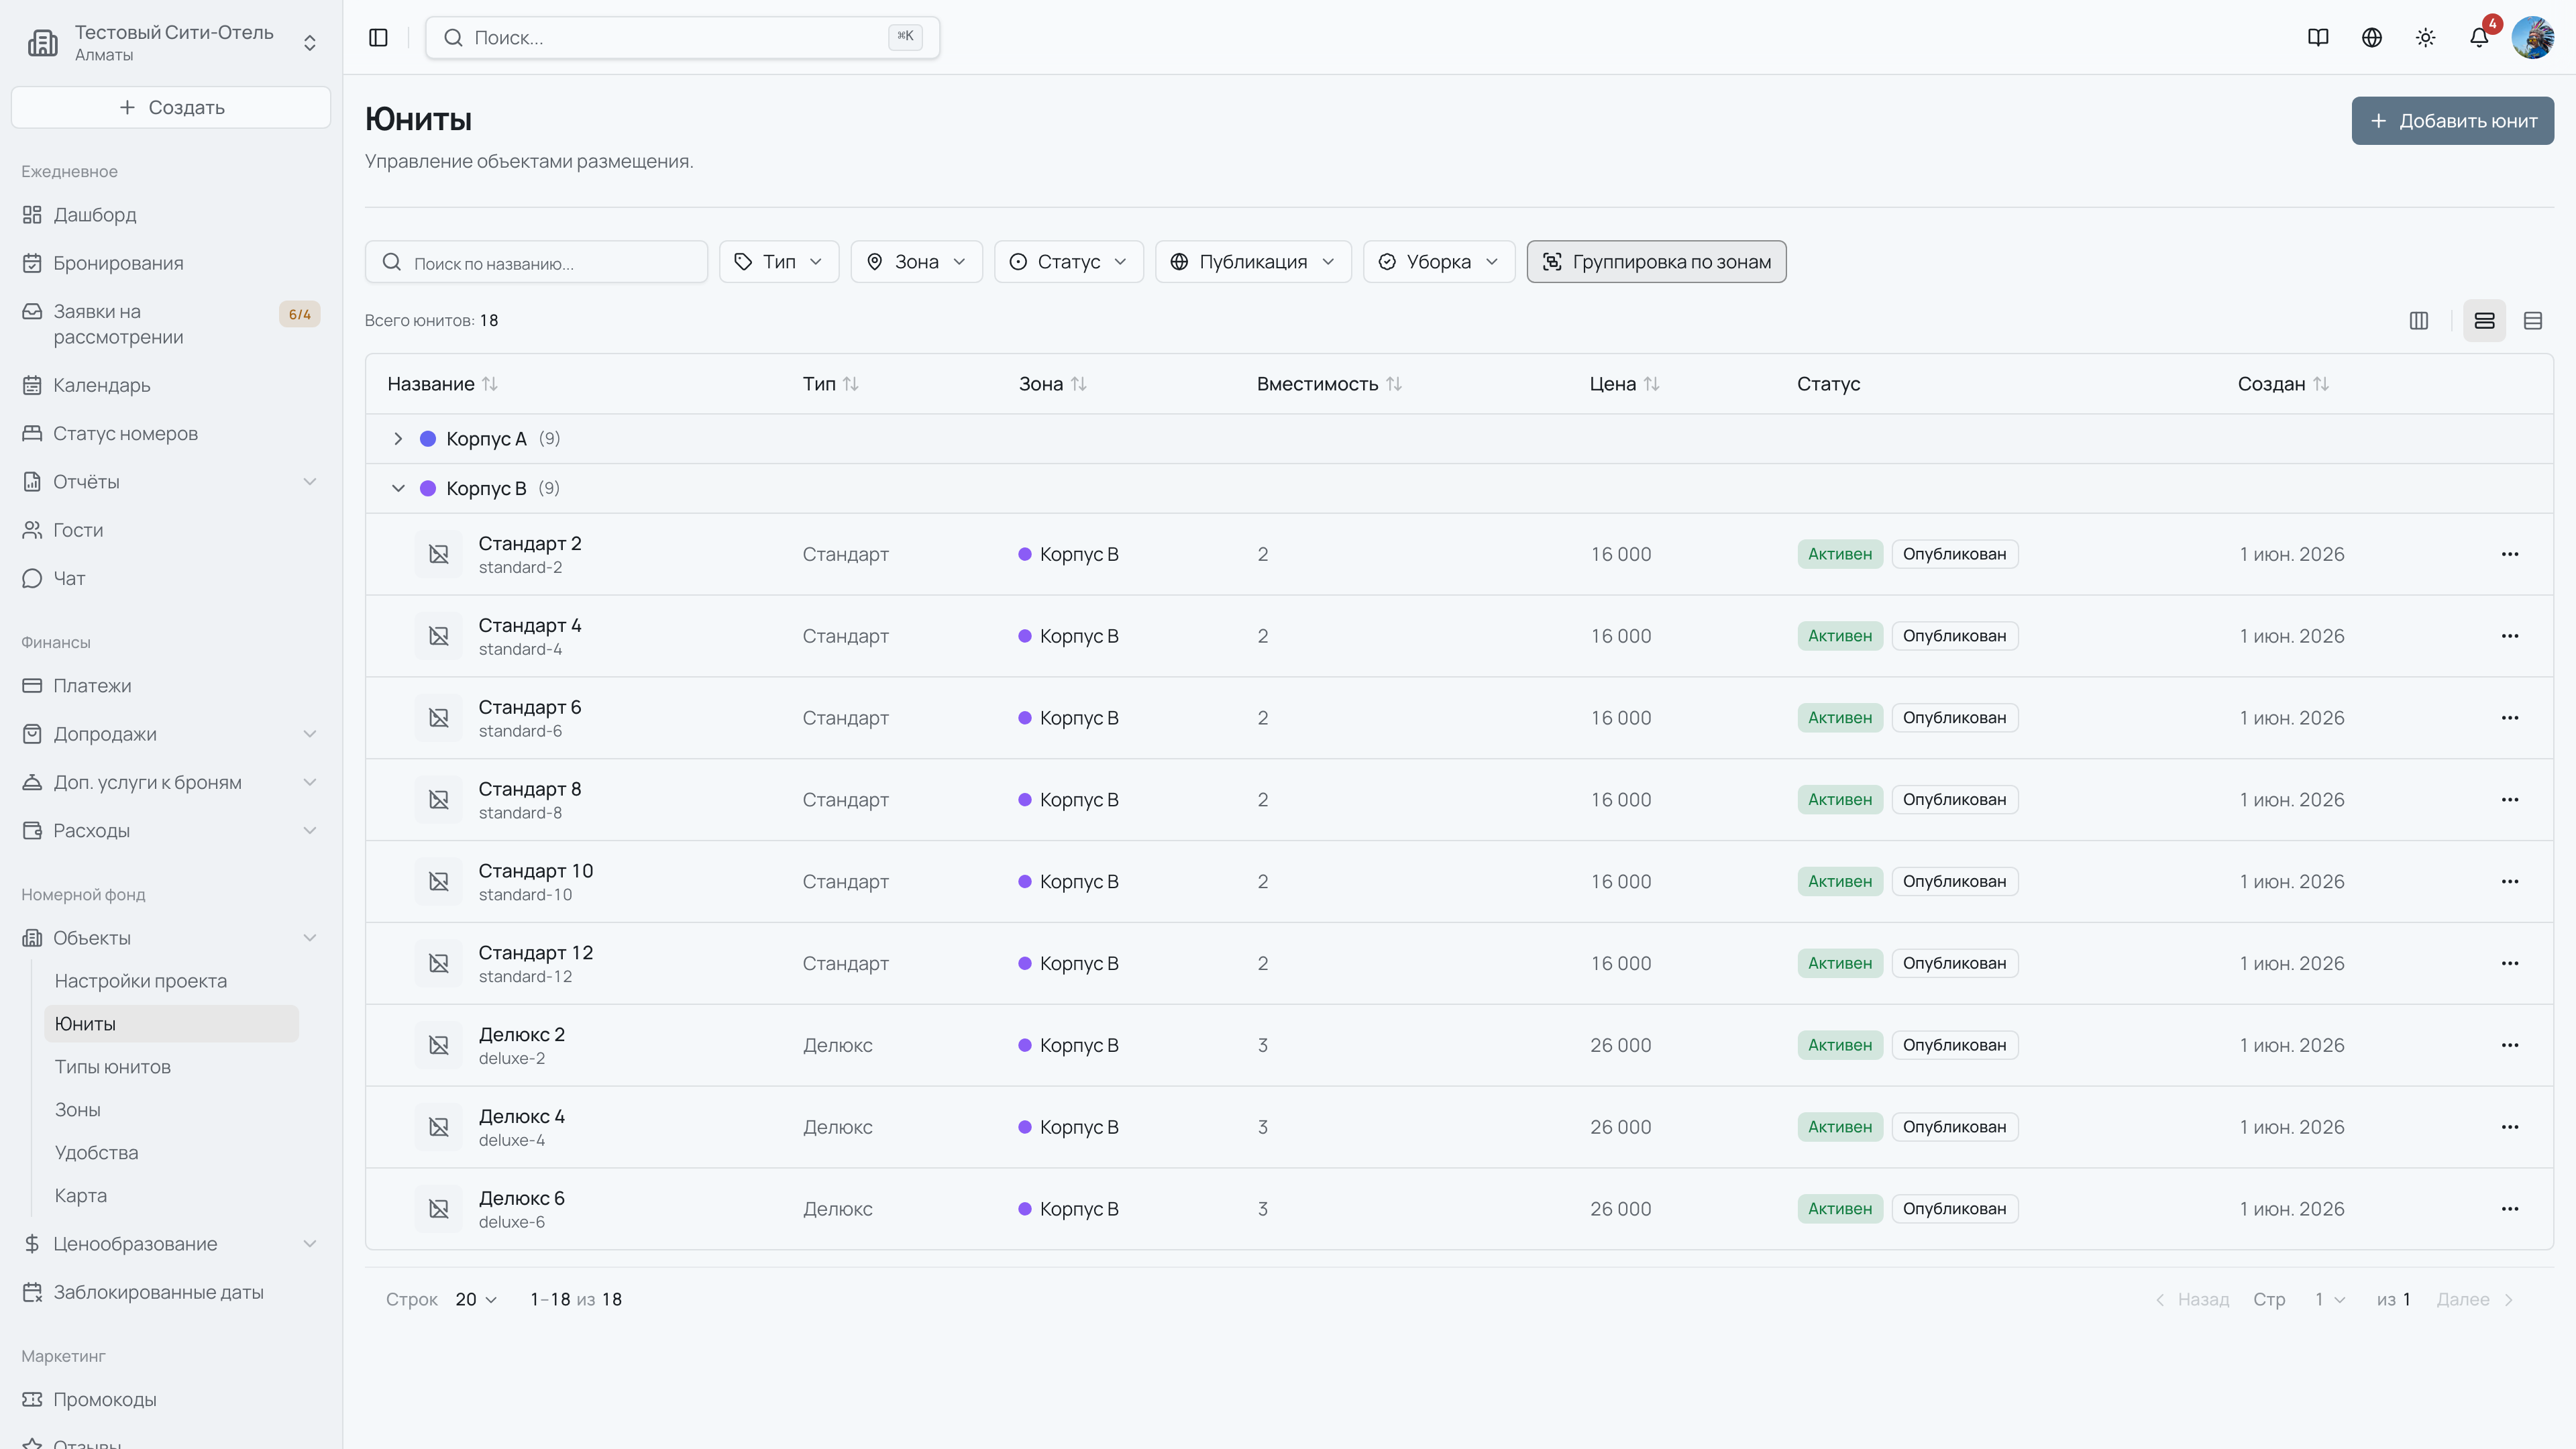The image size is (2576, 1449).
Task: Go to Бронирования in sidebar
Action: (118, 263)
